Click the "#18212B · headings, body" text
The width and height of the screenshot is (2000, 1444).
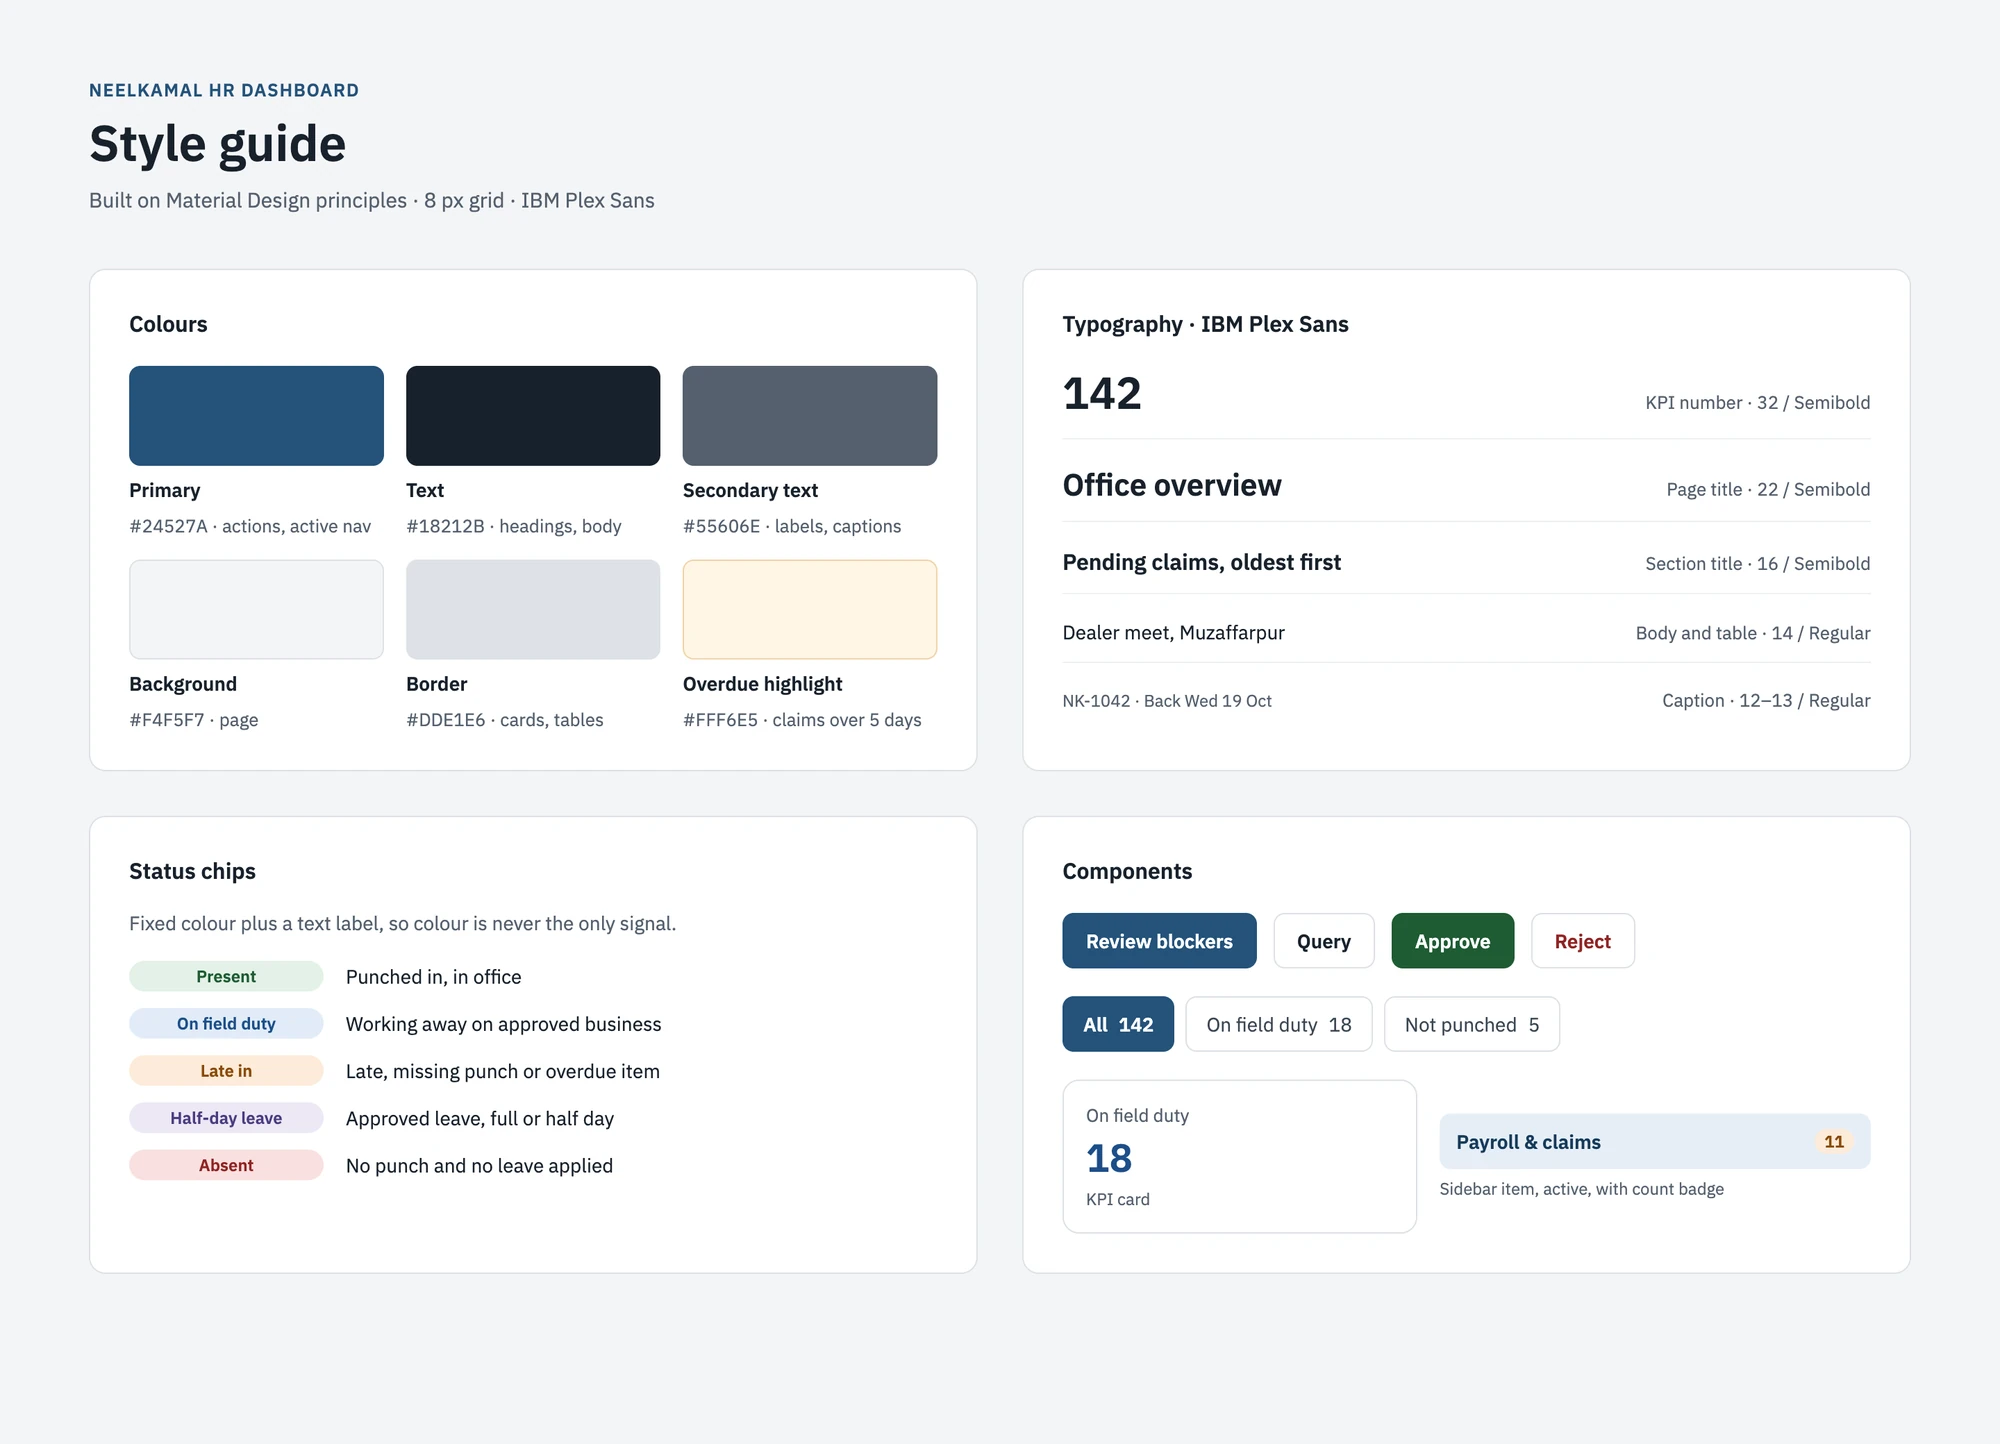pyautogui.click(x=514, y=526)
